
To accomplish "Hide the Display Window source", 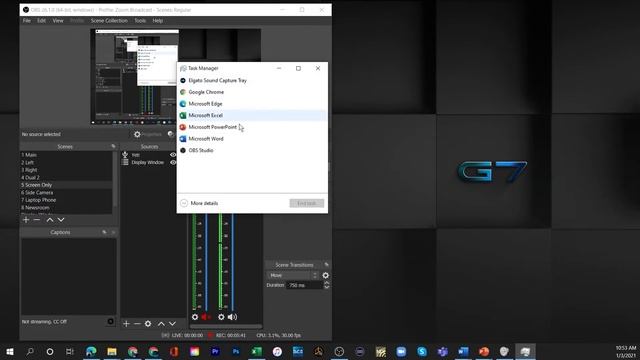I will coord(173,162).
